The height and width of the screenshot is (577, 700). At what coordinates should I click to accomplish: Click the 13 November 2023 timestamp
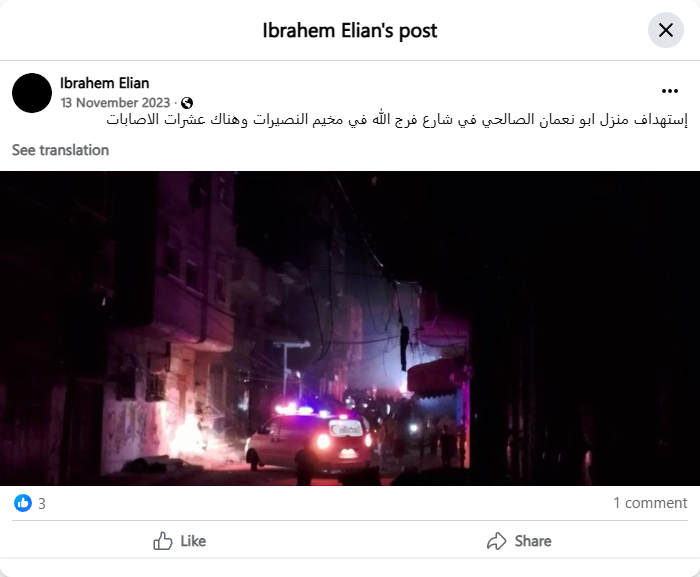[115, 103]
